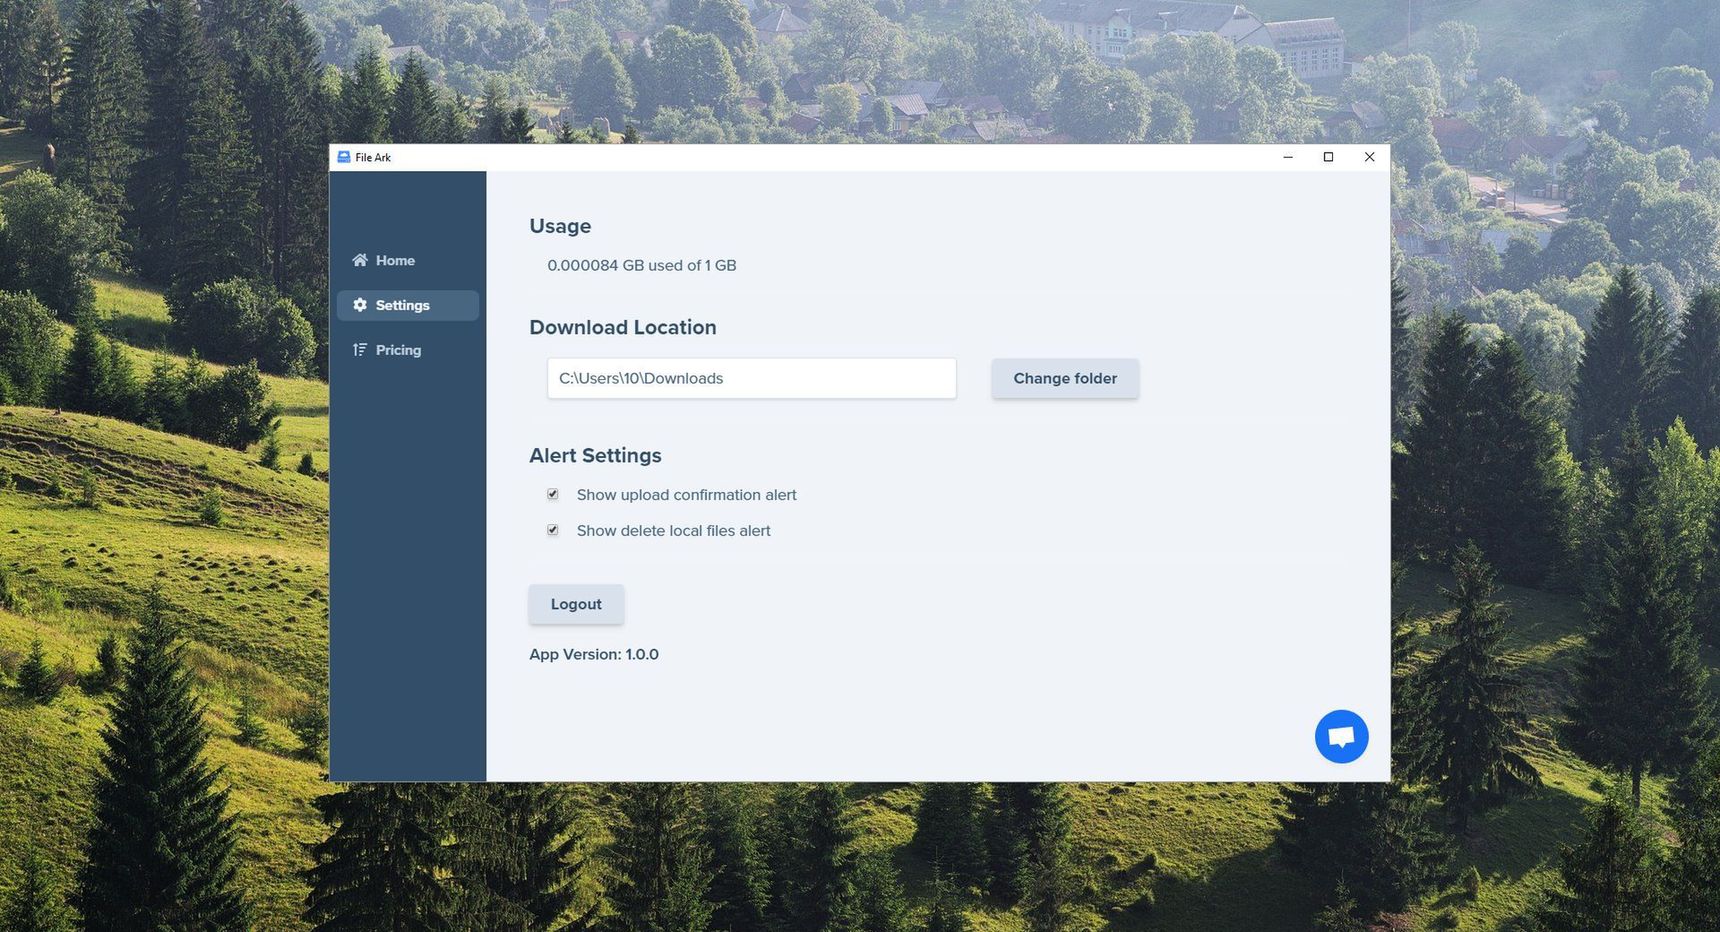The height and width of the screenshot is (932, 1720).
Task: Click the Settings gear icon
Action: 360,305
